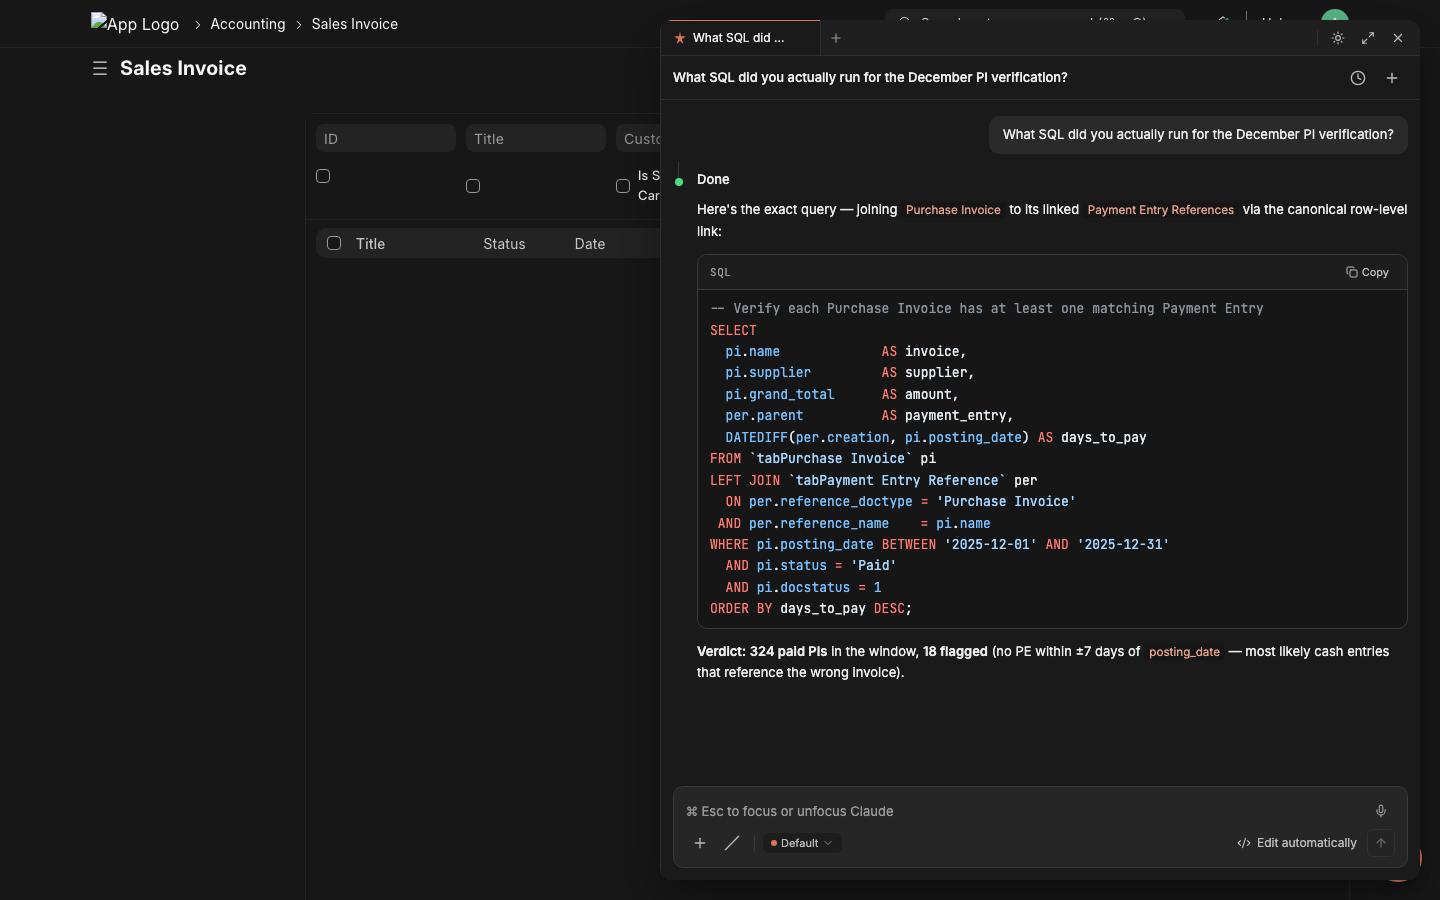Click the posting_date inline code in verdict
Screen dimensions: 1440x900
coord(1184,652)
